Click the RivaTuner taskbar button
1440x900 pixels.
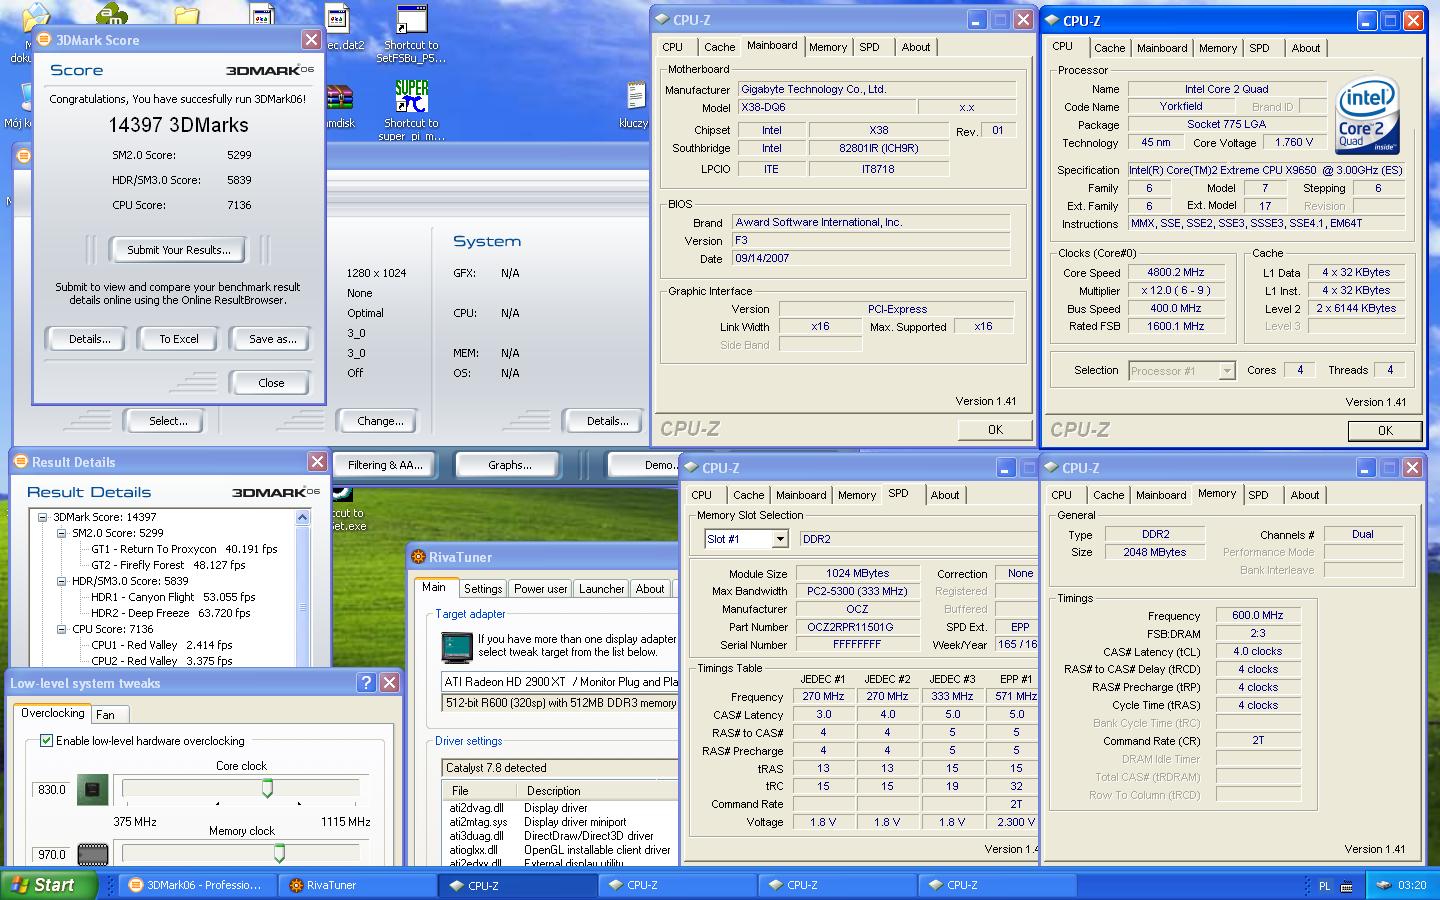click(x=355, y=885)
